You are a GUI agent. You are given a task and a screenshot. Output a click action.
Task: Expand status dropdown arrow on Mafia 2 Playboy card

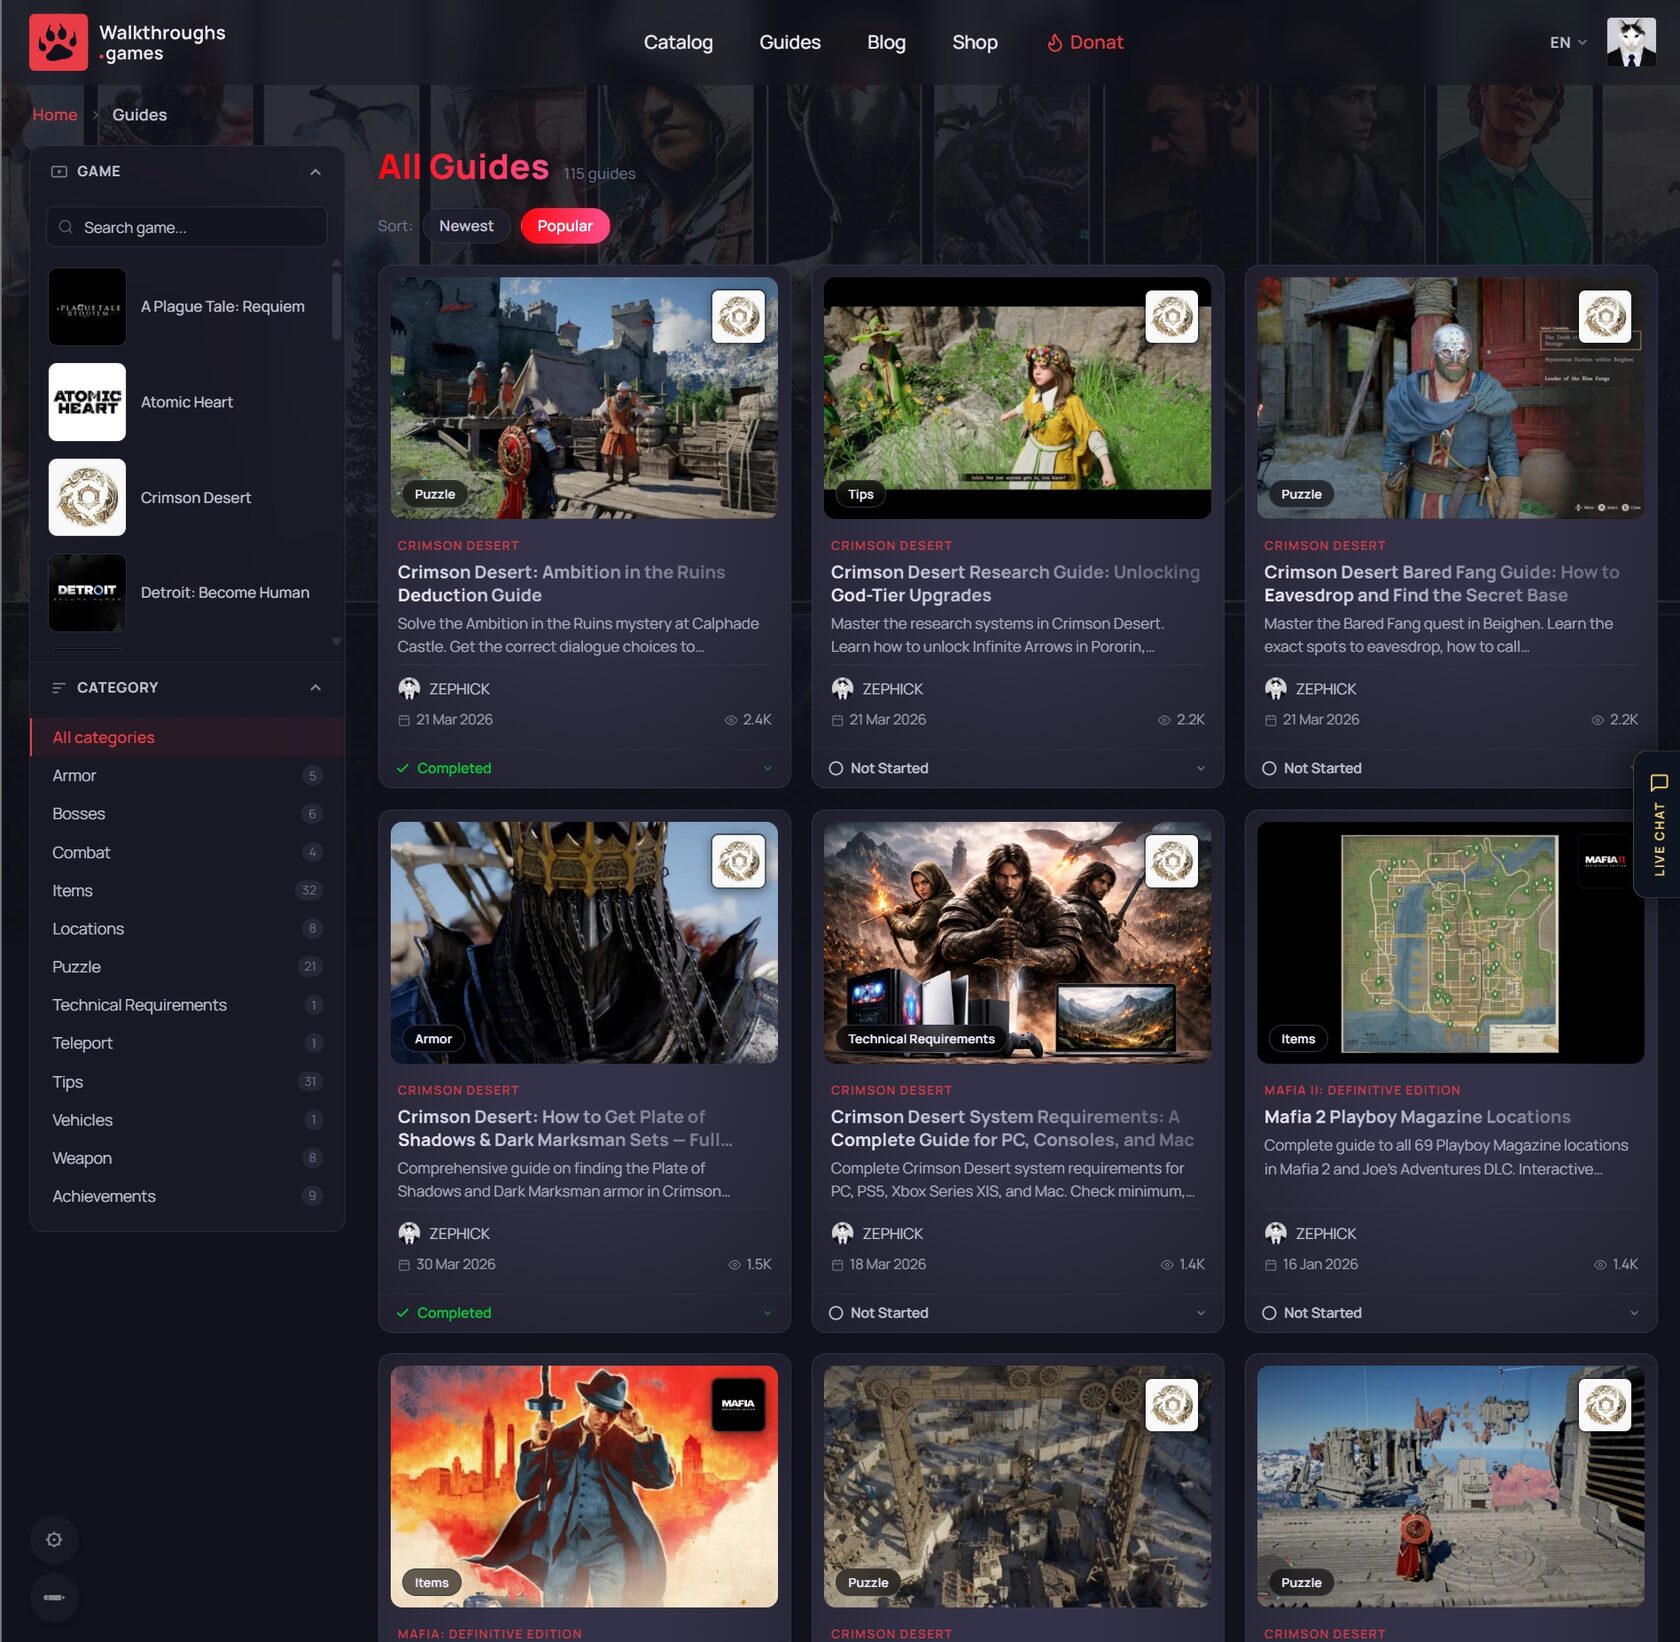click(x=1633, y=1313)
